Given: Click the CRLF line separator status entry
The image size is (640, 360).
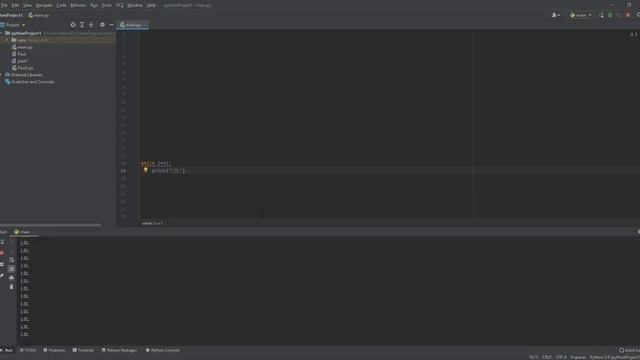Looking at the screenshot, I should [547, 357].
